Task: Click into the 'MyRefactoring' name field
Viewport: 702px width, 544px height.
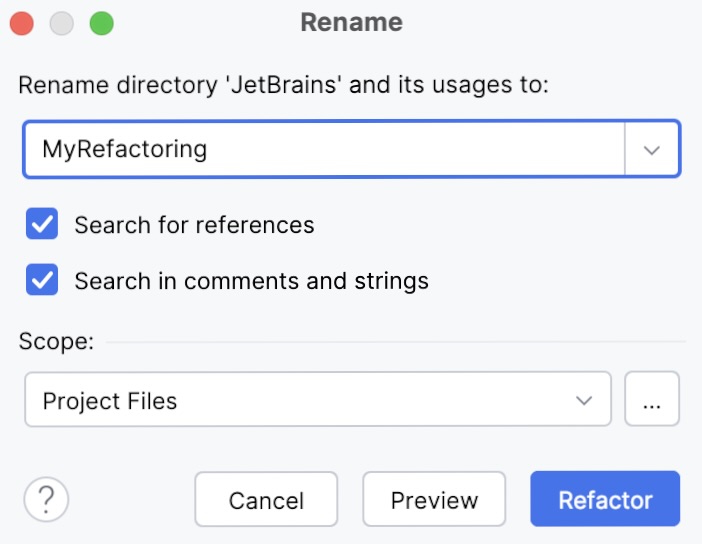Action: pyautogui.click(x=320, y=150)
